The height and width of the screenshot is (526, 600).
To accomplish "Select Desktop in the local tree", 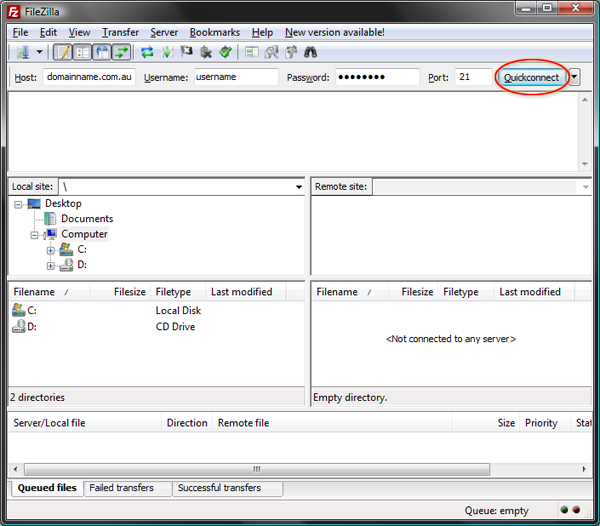I will [63, 204].
